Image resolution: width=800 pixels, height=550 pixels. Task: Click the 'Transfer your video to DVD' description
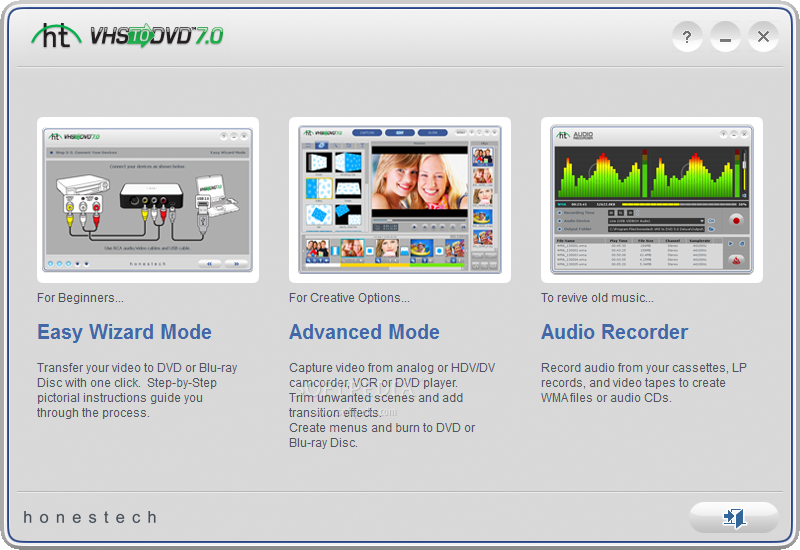[x=137, y=390]
